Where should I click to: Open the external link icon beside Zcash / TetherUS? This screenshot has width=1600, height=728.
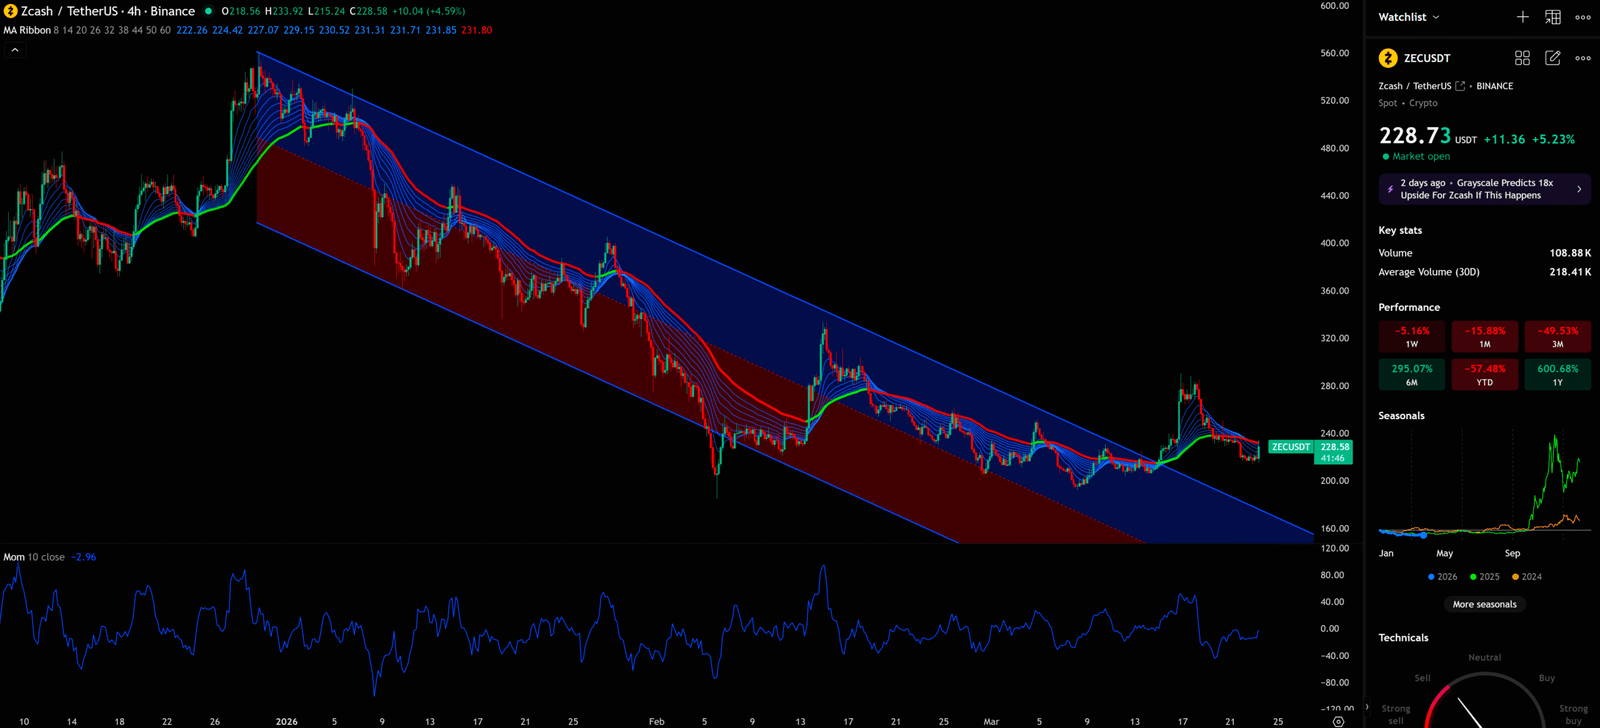click(x=1460, y=86)
